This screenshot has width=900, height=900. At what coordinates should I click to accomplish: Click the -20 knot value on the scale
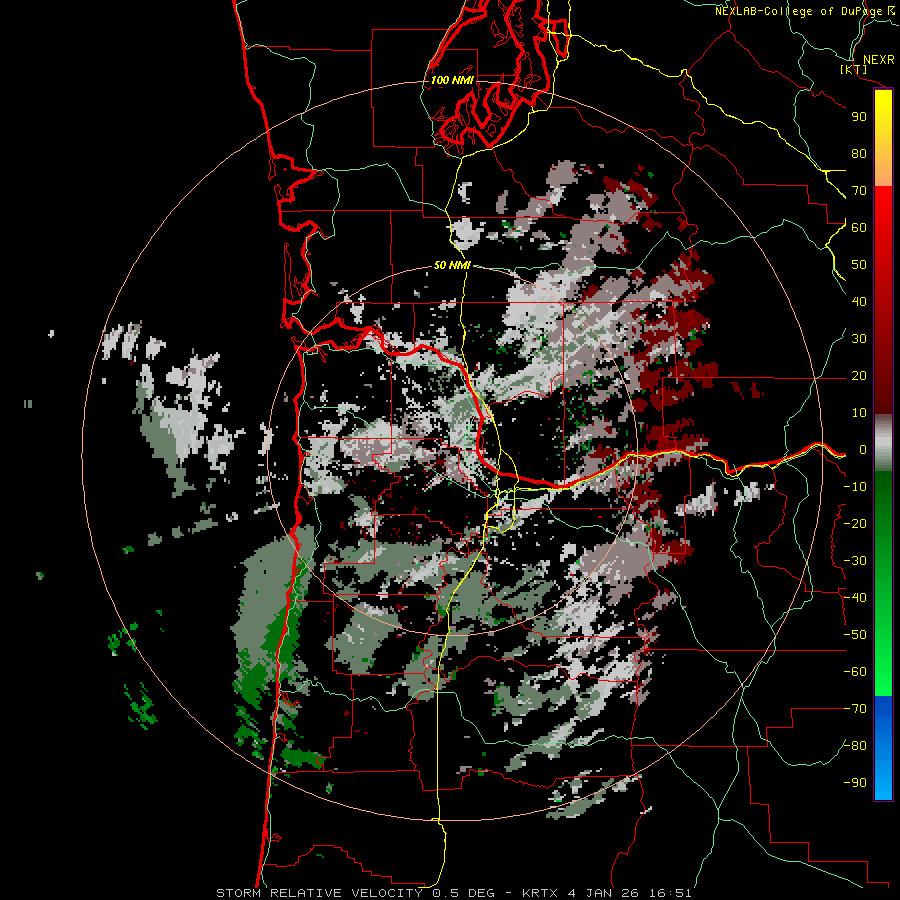pyautogui.click(x=855, y=523)
